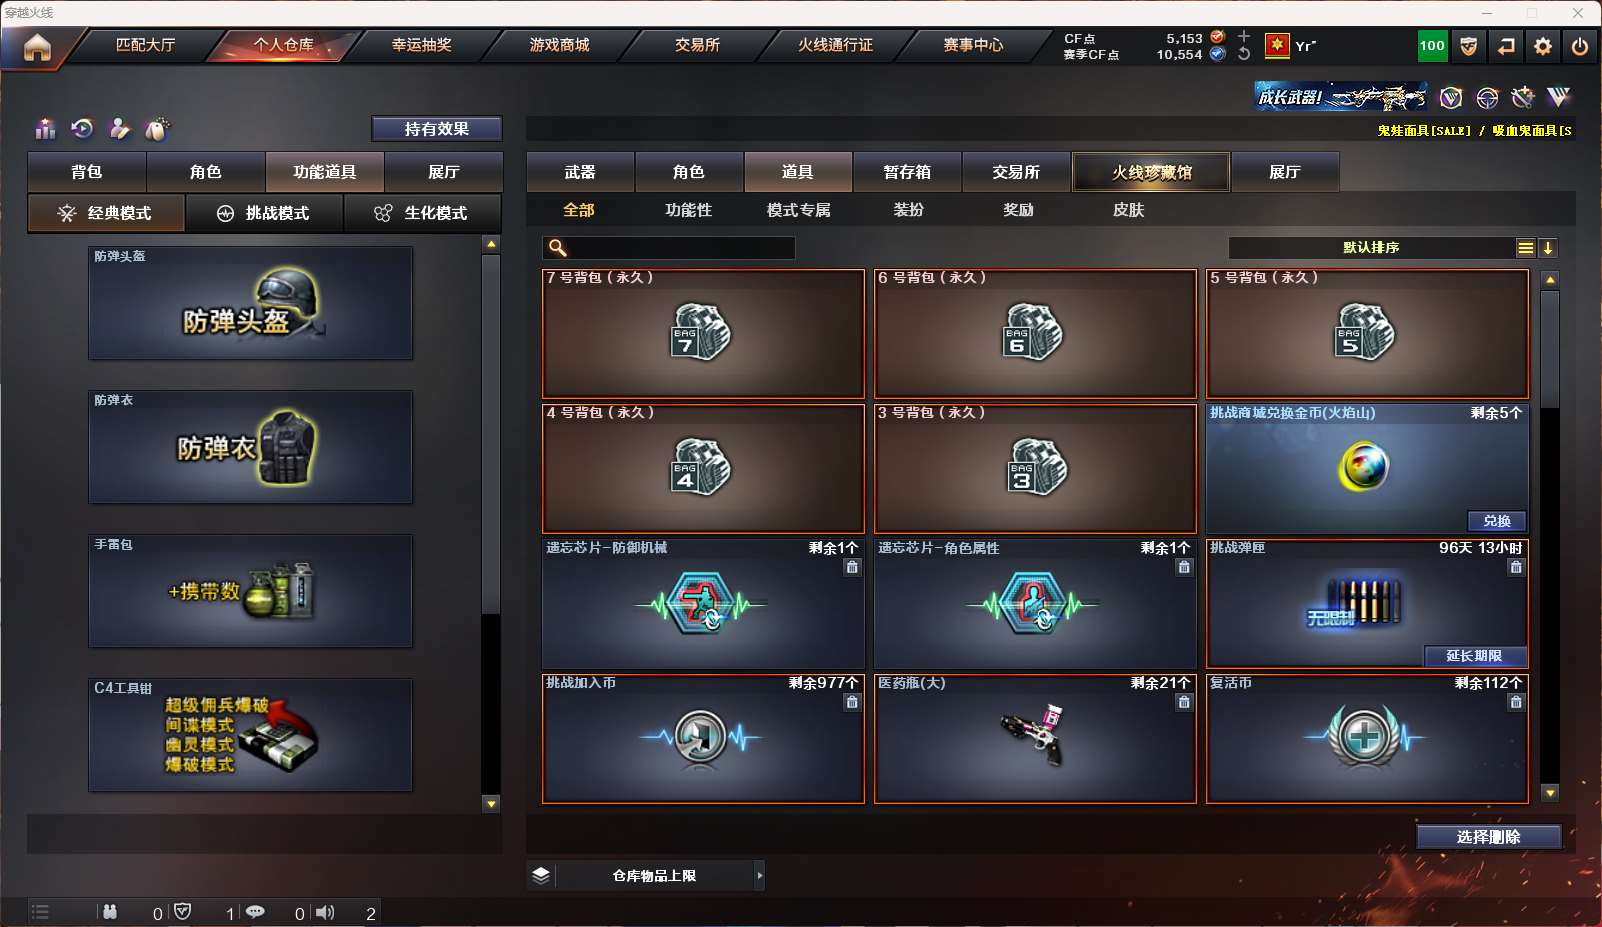1602x927 pixels.
Task: Click the inventory grid vertical scrollbar
Action: coord(1550,536)
